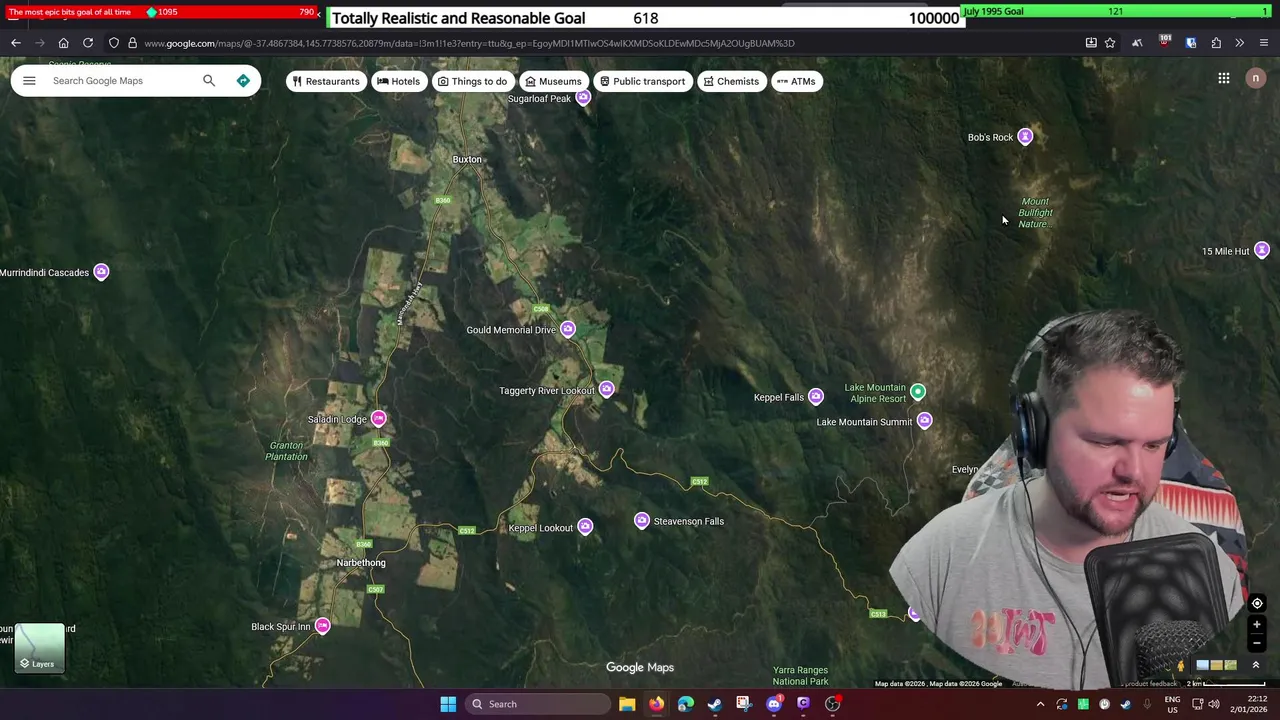Zoom out with the minus button
This screenshot has width=1280, height=720.
[1257, 643]
